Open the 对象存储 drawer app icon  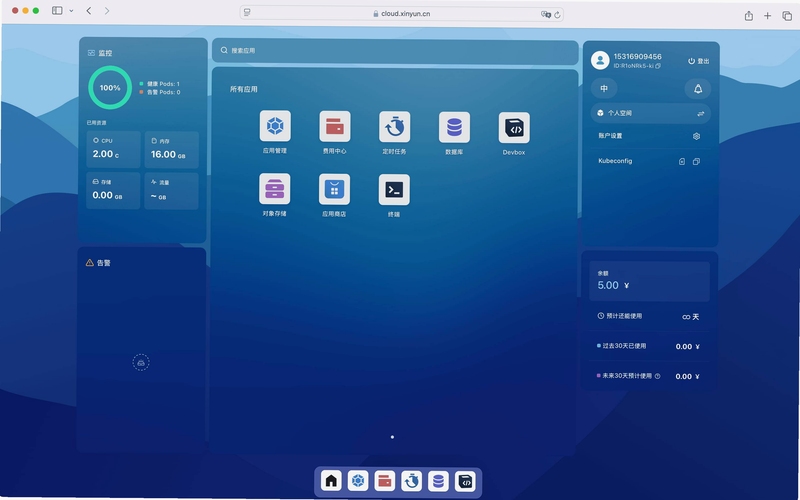pos(274,188)
